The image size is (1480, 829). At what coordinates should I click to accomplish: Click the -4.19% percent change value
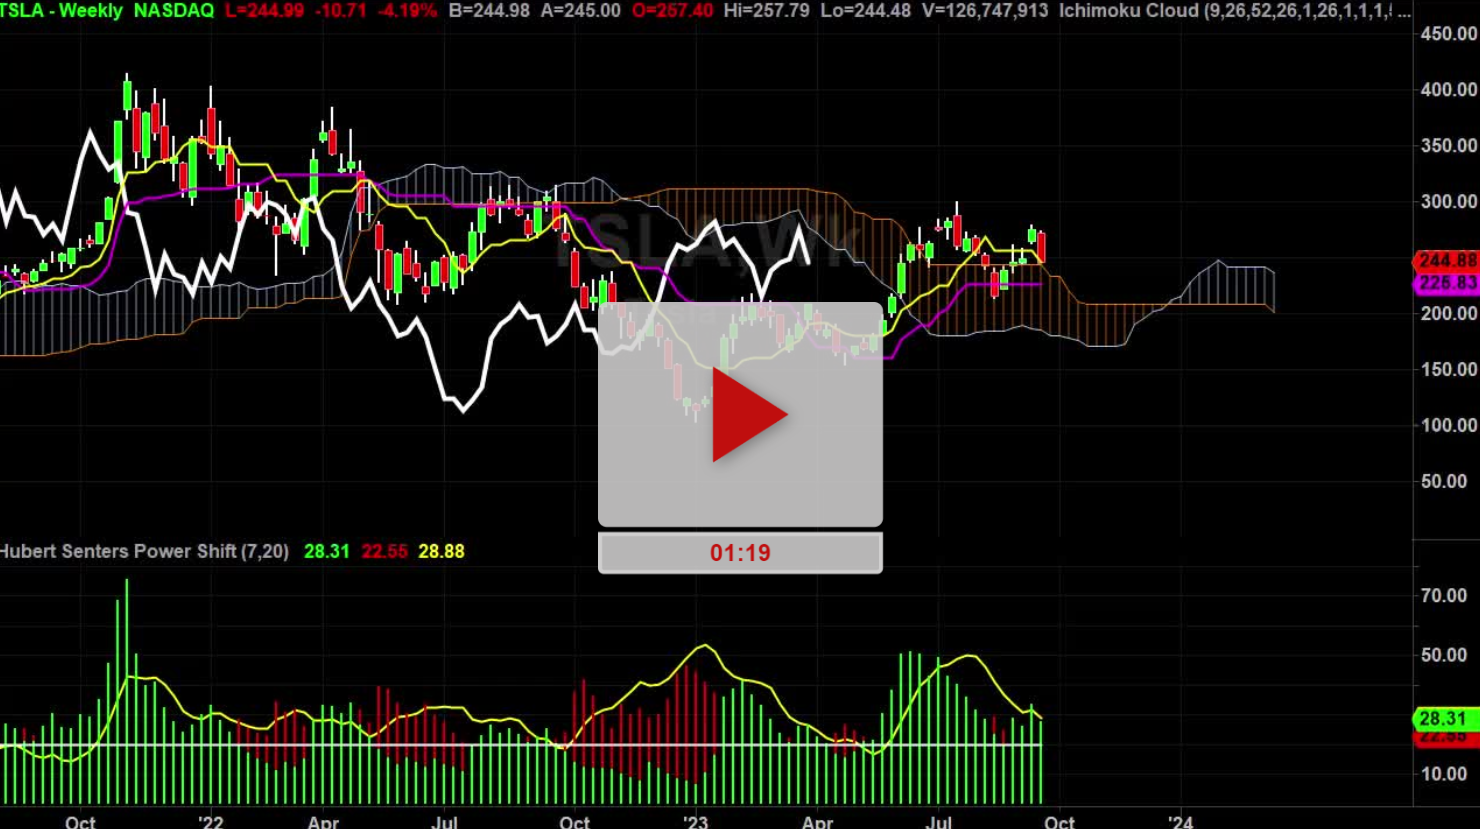coord(407,11)
